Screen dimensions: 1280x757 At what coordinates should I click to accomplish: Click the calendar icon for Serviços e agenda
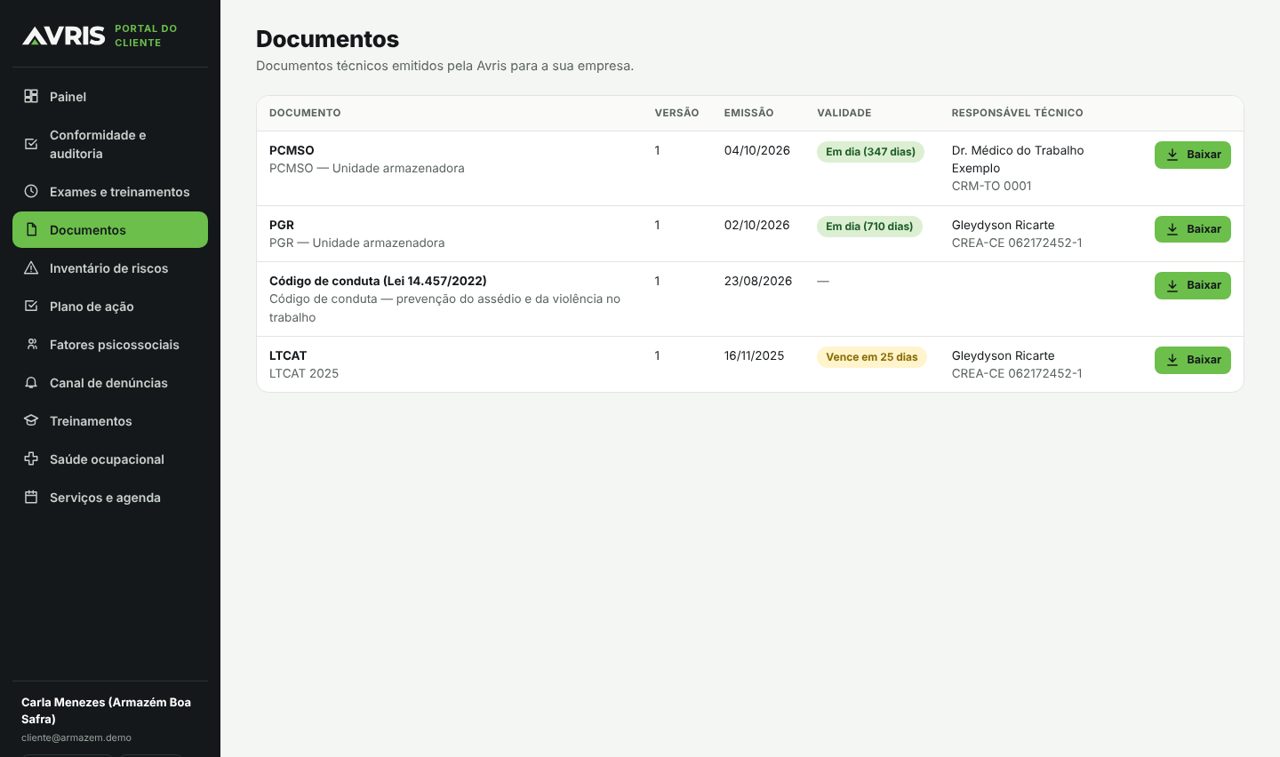pos(31,497)
